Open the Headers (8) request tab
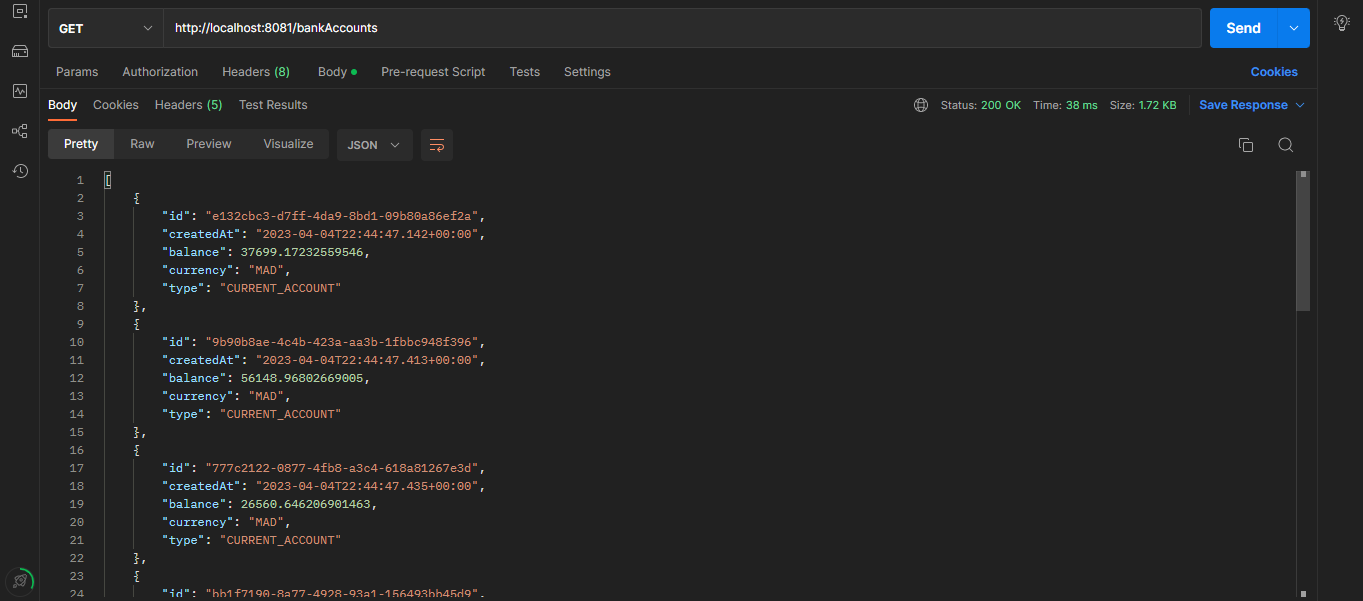This screenshot has height=601, width=1363. click(256, 71)
